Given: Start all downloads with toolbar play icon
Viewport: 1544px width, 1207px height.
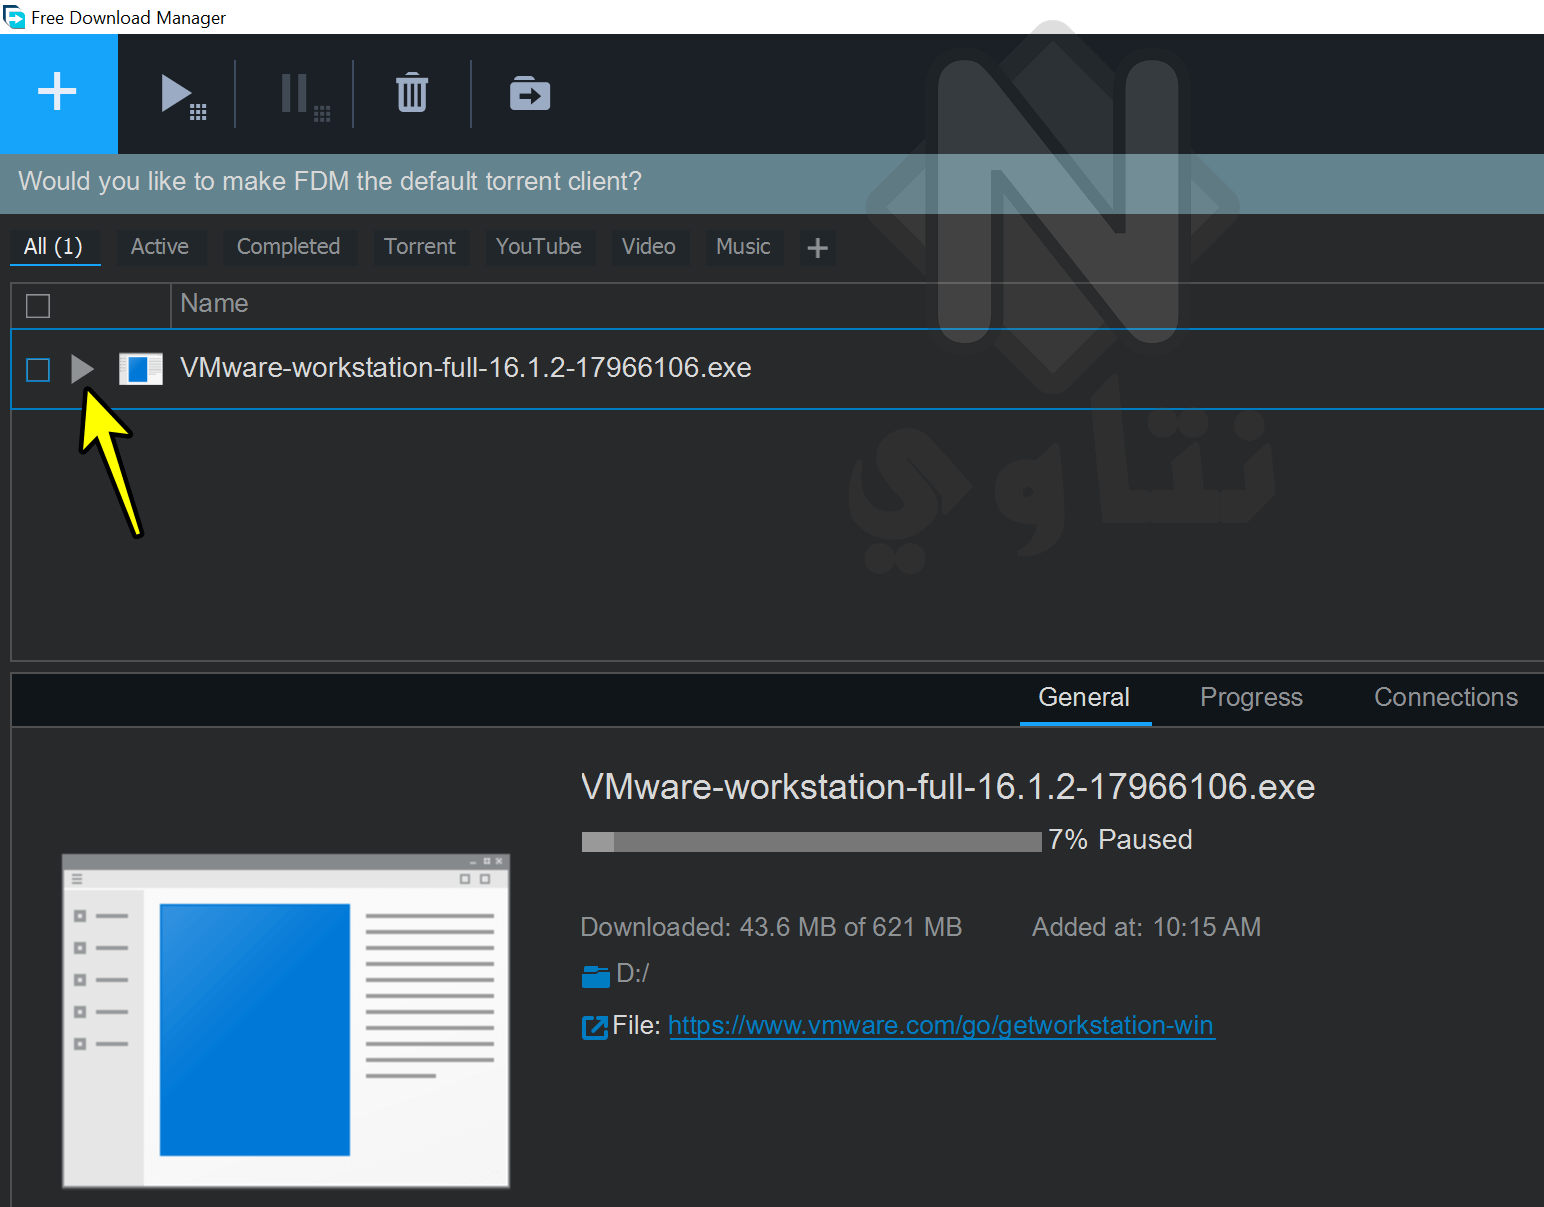Looking at the screenshot, I should point(183,96).
